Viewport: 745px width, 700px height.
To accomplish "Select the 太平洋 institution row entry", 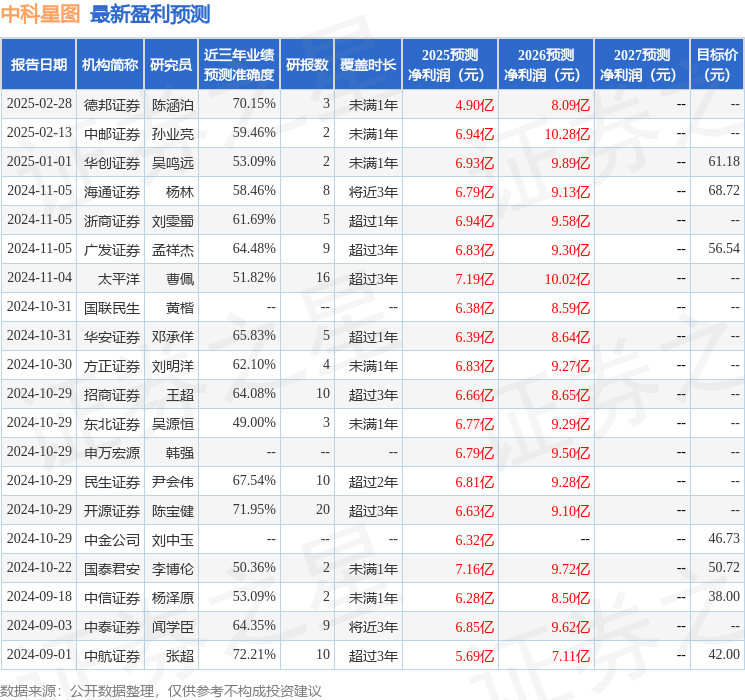I will pos(112,278).
